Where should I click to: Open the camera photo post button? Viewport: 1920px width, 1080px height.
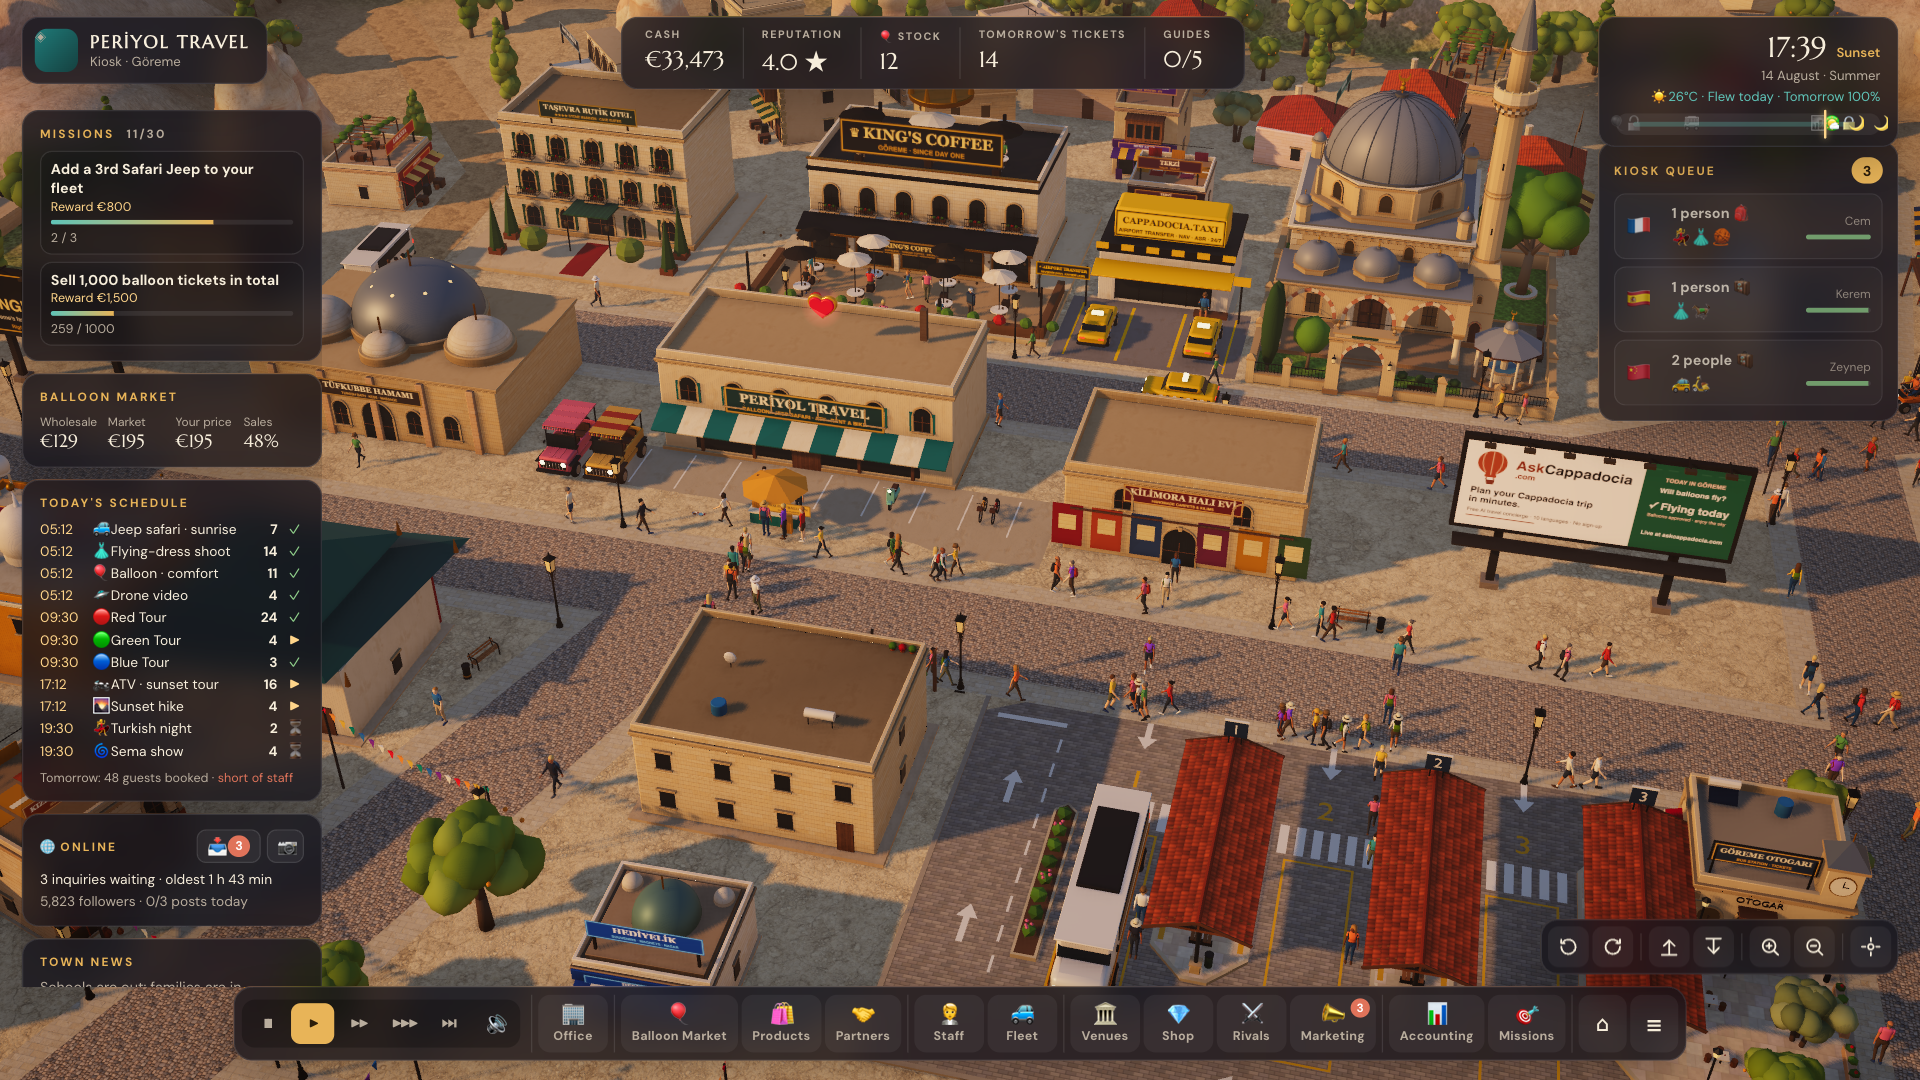click(287, 847)
